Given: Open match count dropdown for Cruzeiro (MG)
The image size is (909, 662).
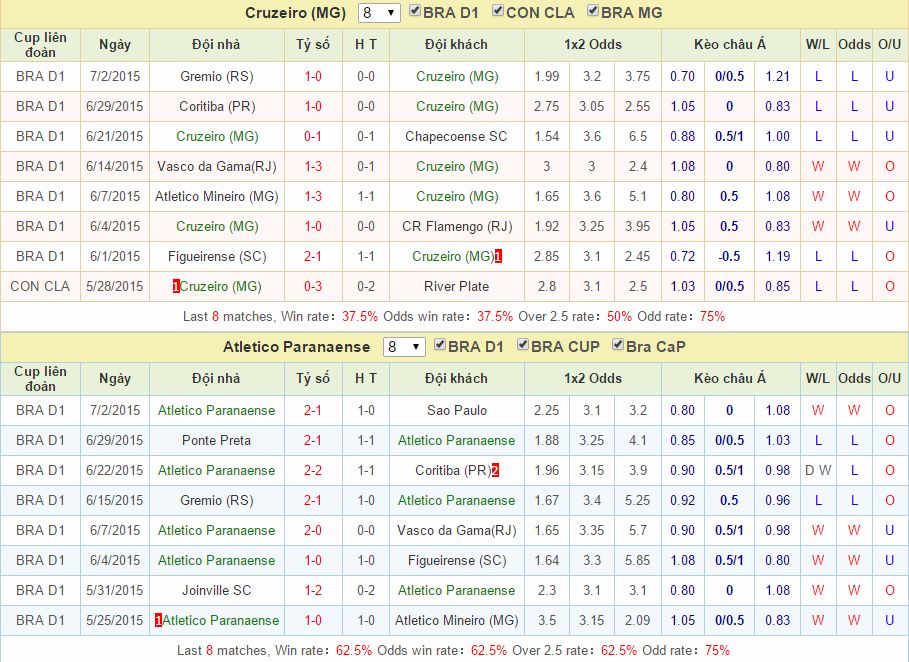Looking at the screenshot, I should pyautogui.click(x=379, y=13).
